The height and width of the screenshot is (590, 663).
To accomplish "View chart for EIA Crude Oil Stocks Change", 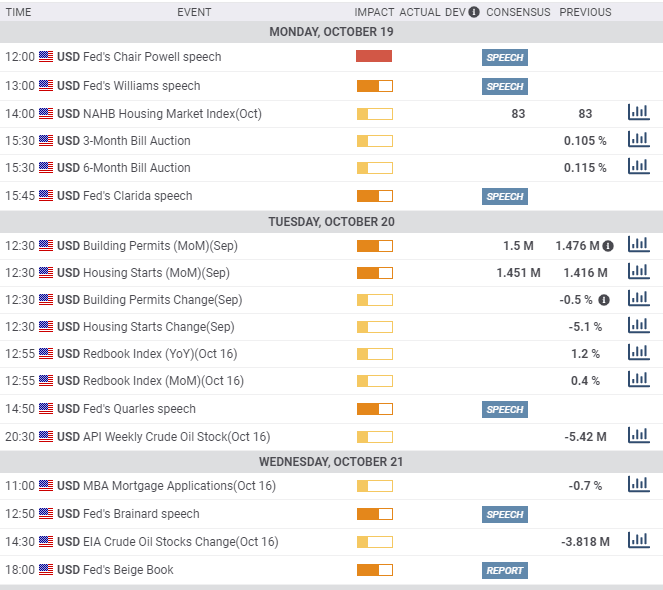I will click(x=638, y=541).
